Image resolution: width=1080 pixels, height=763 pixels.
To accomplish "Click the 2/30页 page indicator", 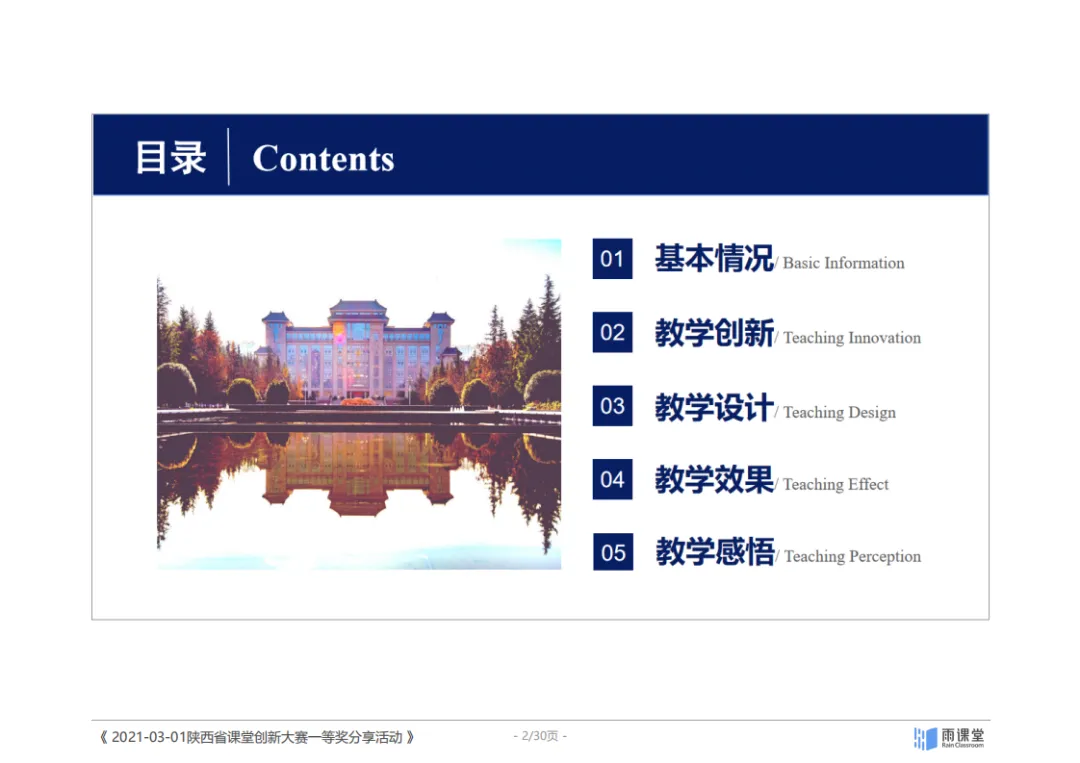I will coord(540,736).
